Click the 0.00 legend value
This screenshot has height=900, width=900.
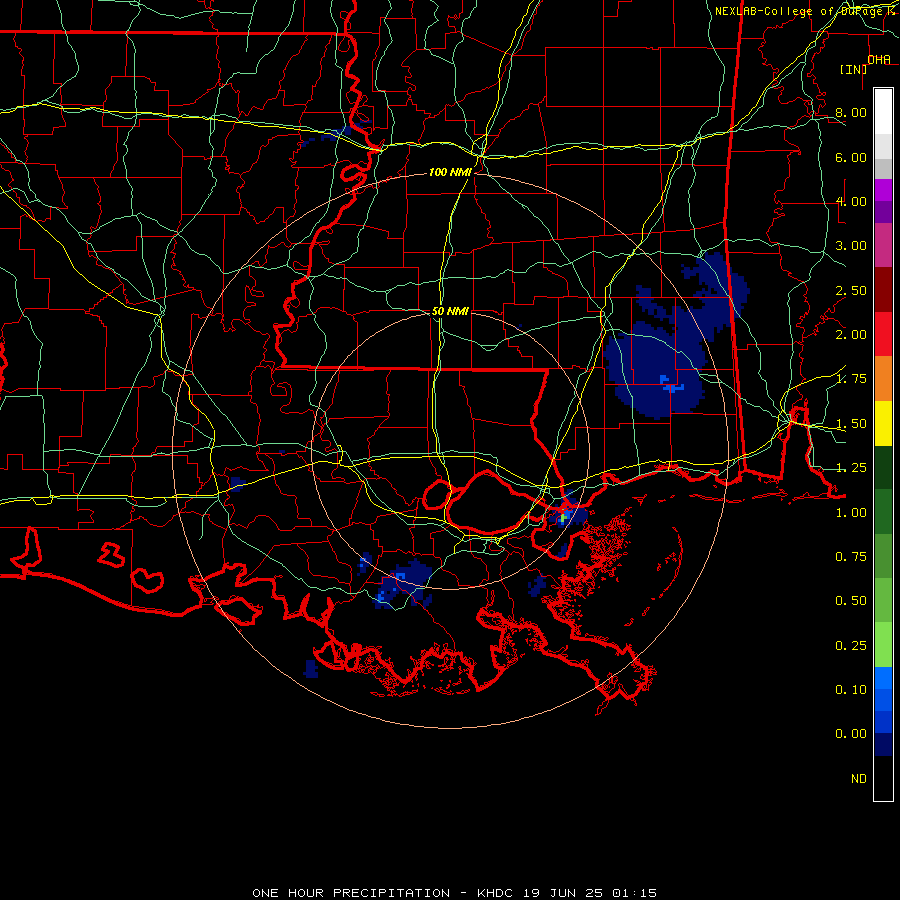point(851,734)
